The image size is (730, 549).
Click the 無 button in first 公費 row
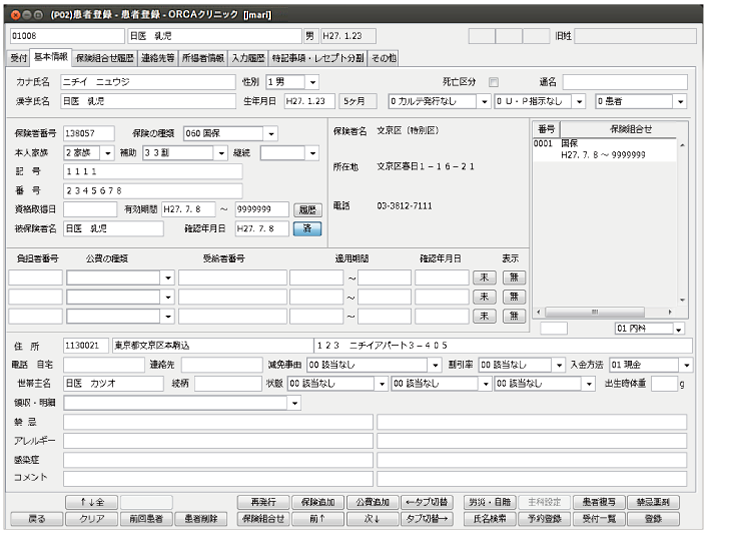[x=514, y=278]
